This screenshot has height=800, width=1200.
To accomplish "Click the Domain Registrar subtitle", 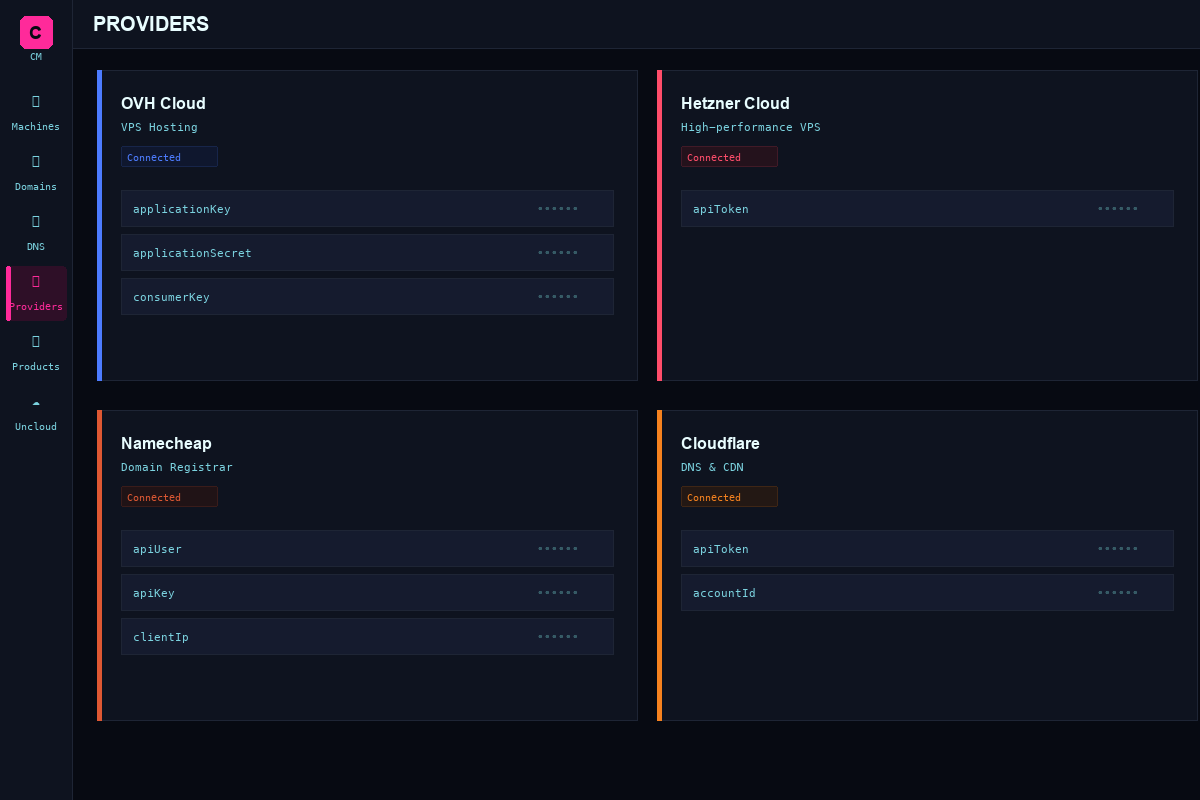I will coord(176,467).
